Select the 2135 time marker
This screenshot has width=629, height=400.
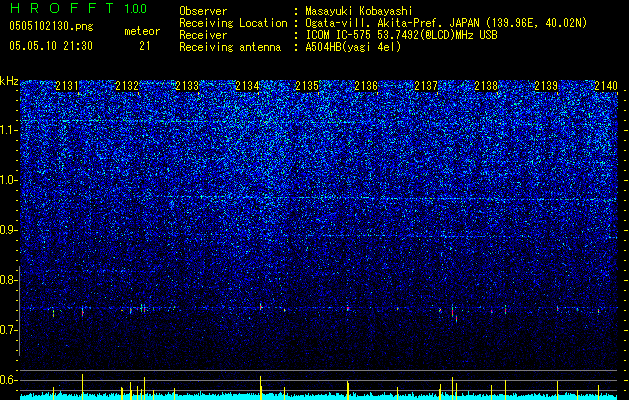point(306,86)
